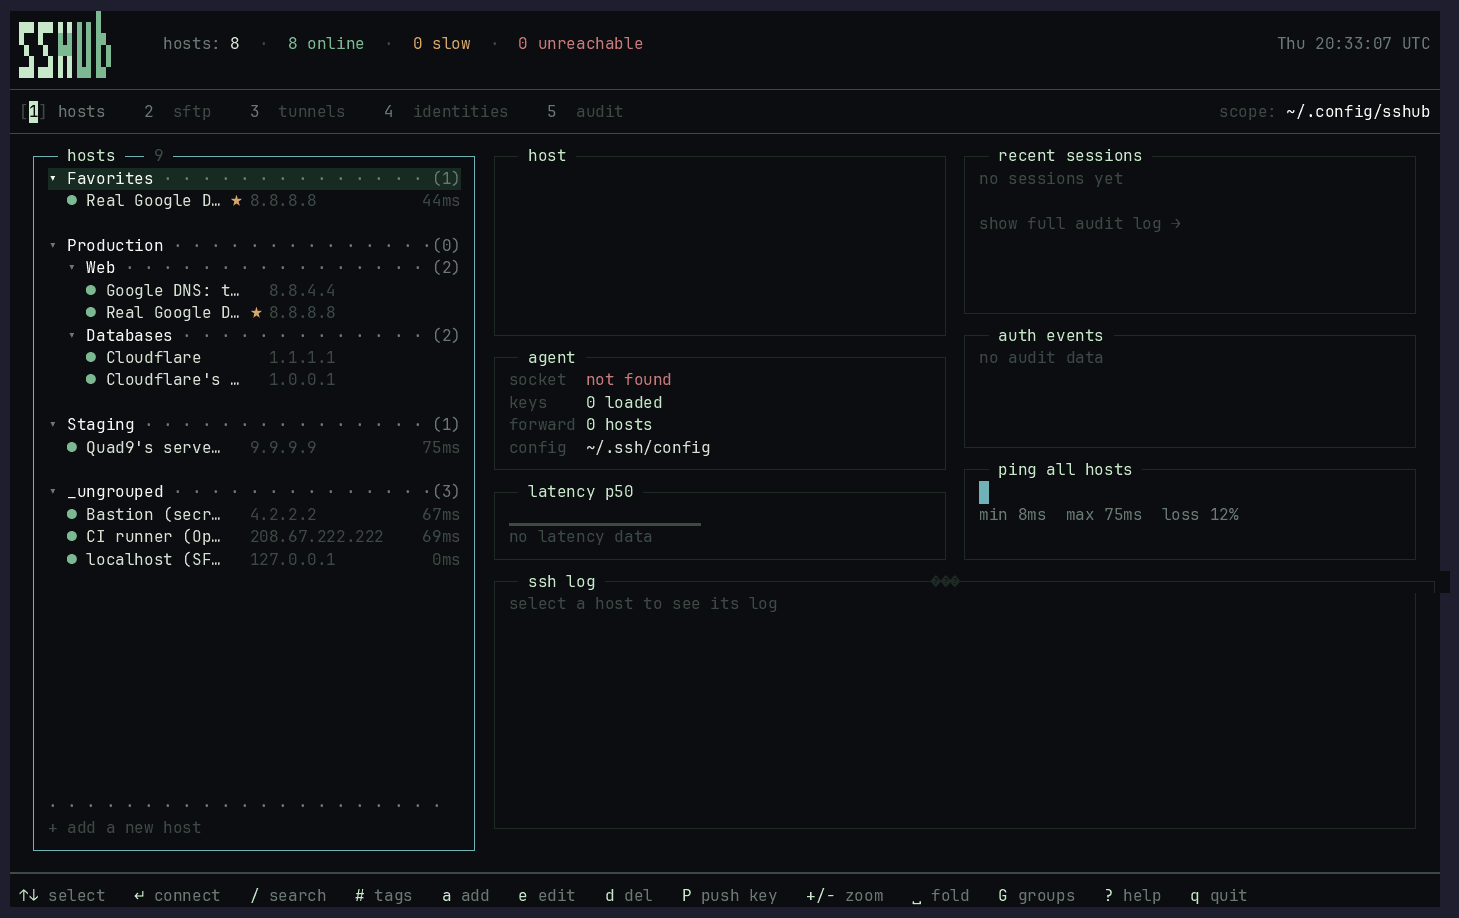
Task: Click the 'Thu 20:33:07 UTC' clock
Action: 1354,43
